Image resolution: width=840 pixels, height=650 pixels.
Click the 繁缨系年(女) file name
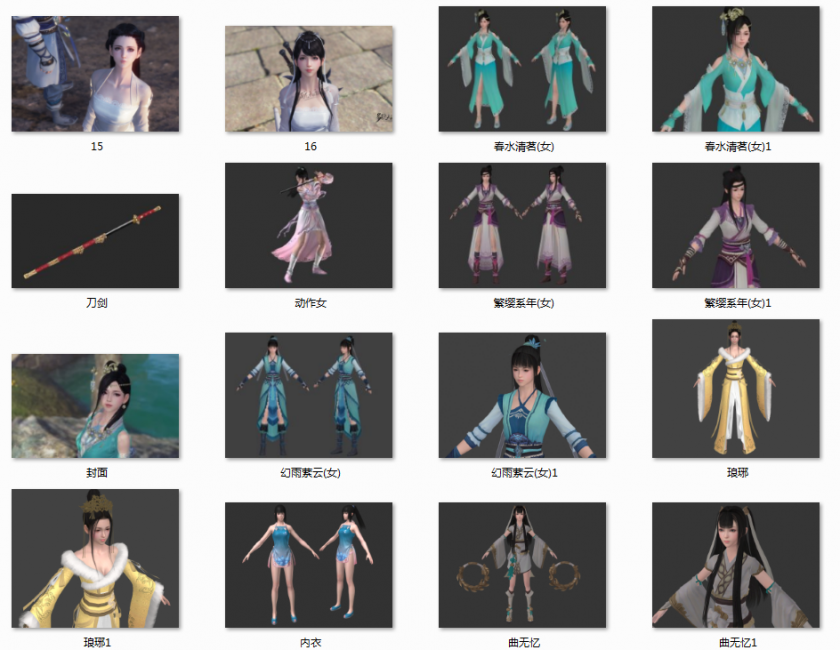523,303
